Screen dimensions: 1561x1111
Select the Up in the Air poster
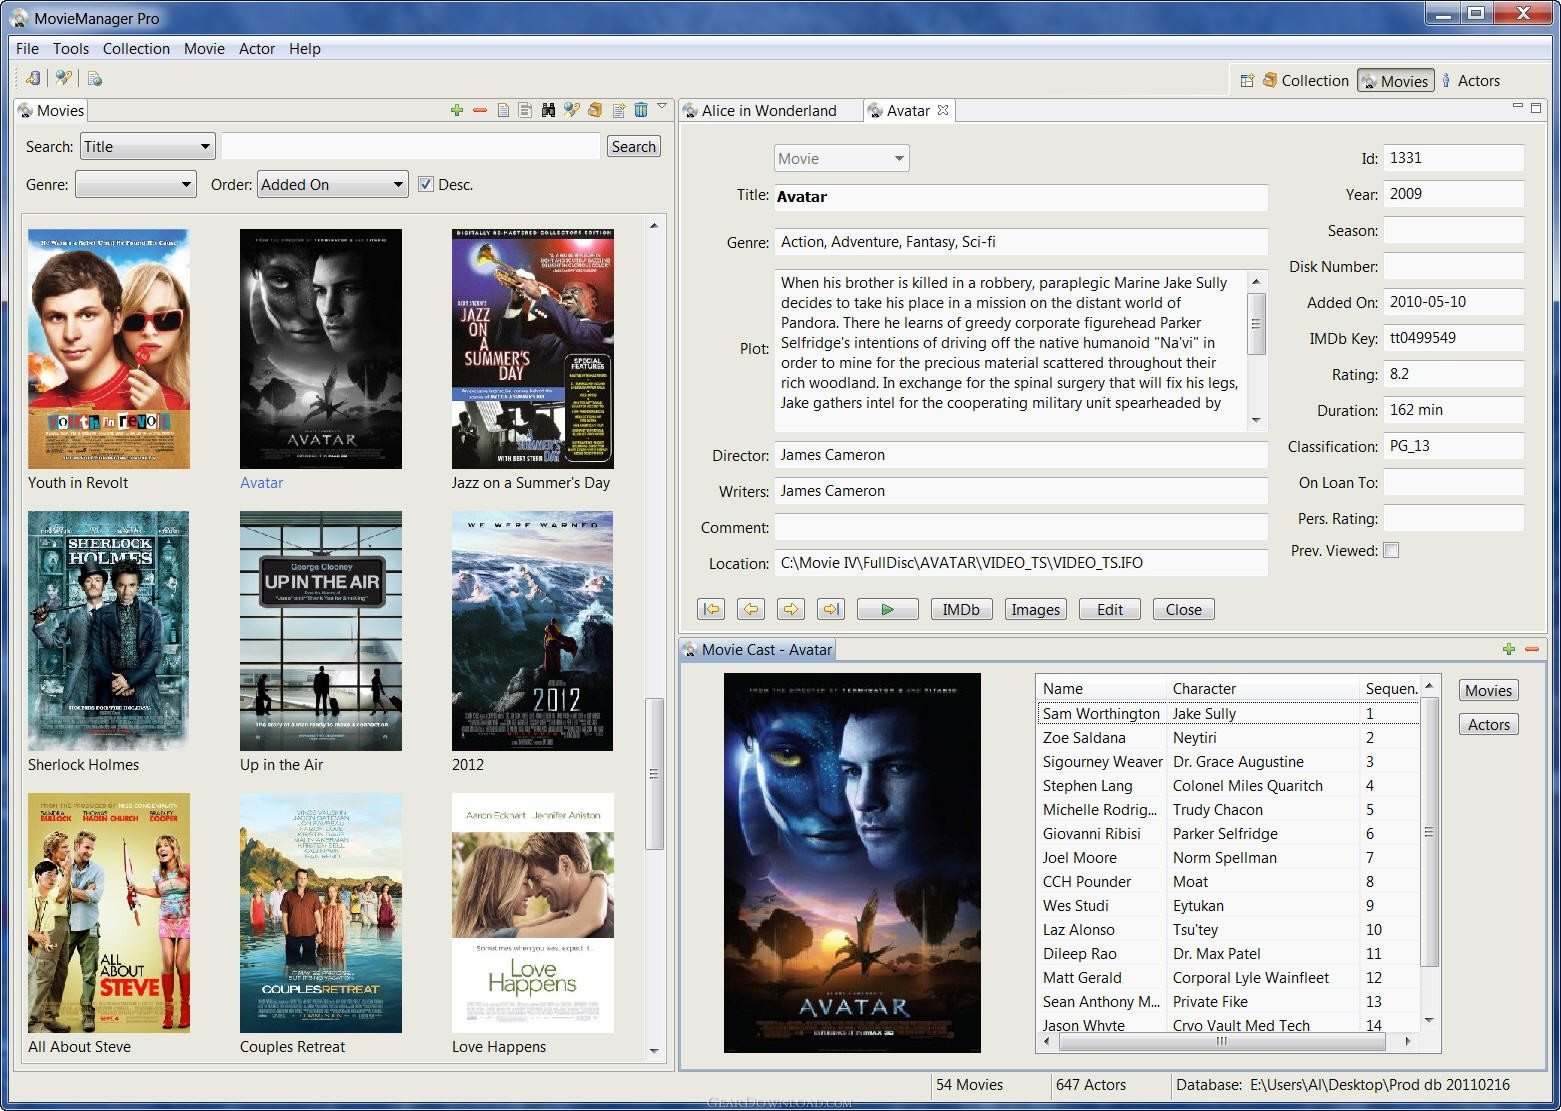tap(321, 631)
